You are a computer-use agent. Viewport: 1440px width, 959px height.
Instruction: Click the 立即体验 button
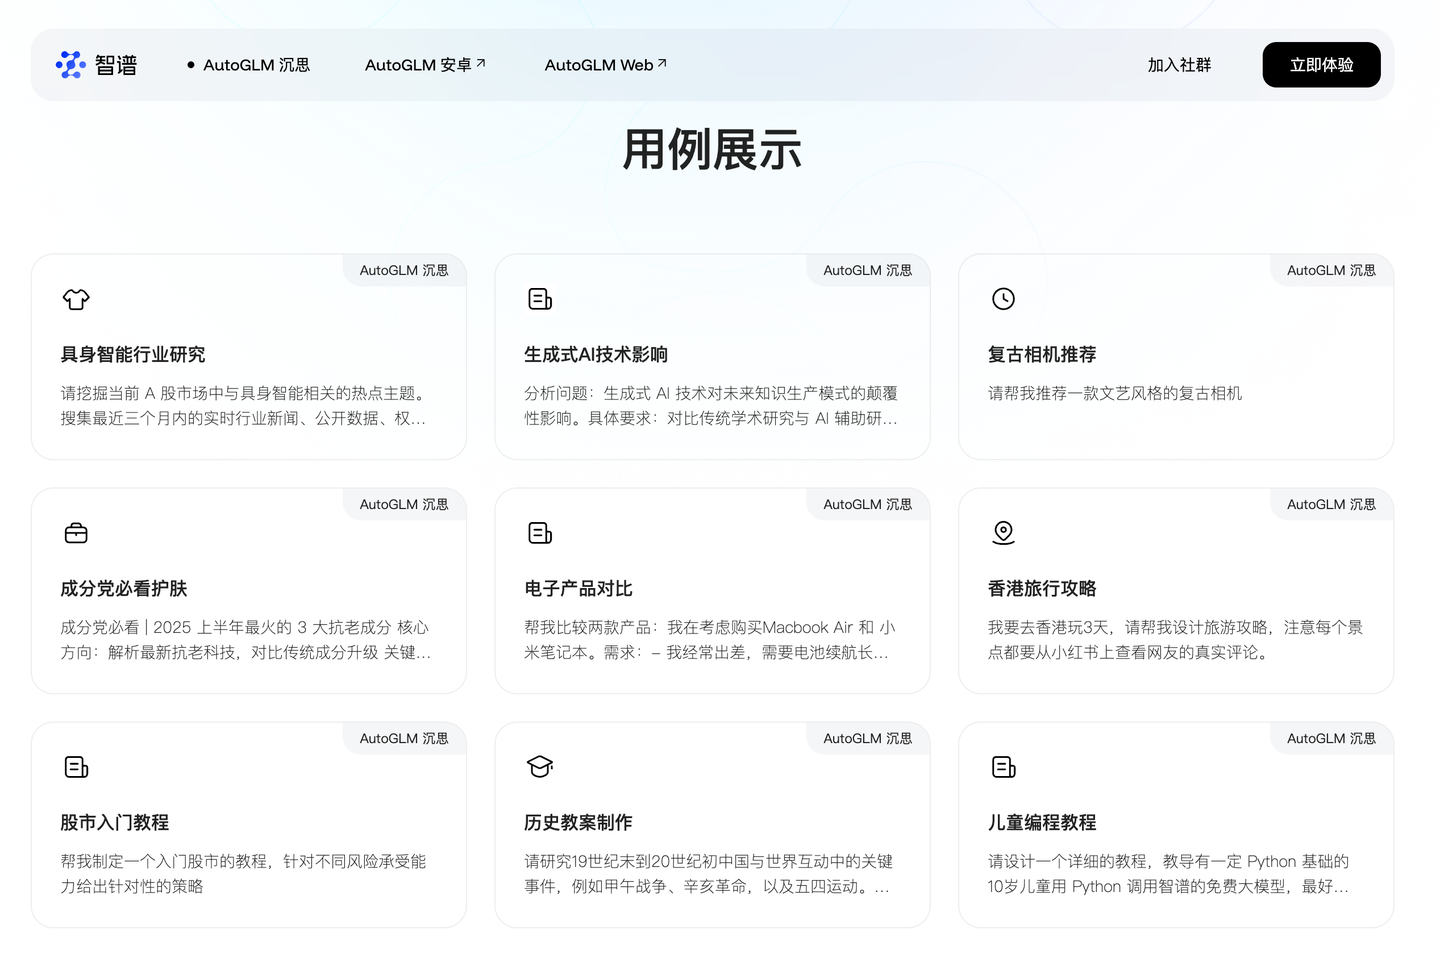(1321, 64)
